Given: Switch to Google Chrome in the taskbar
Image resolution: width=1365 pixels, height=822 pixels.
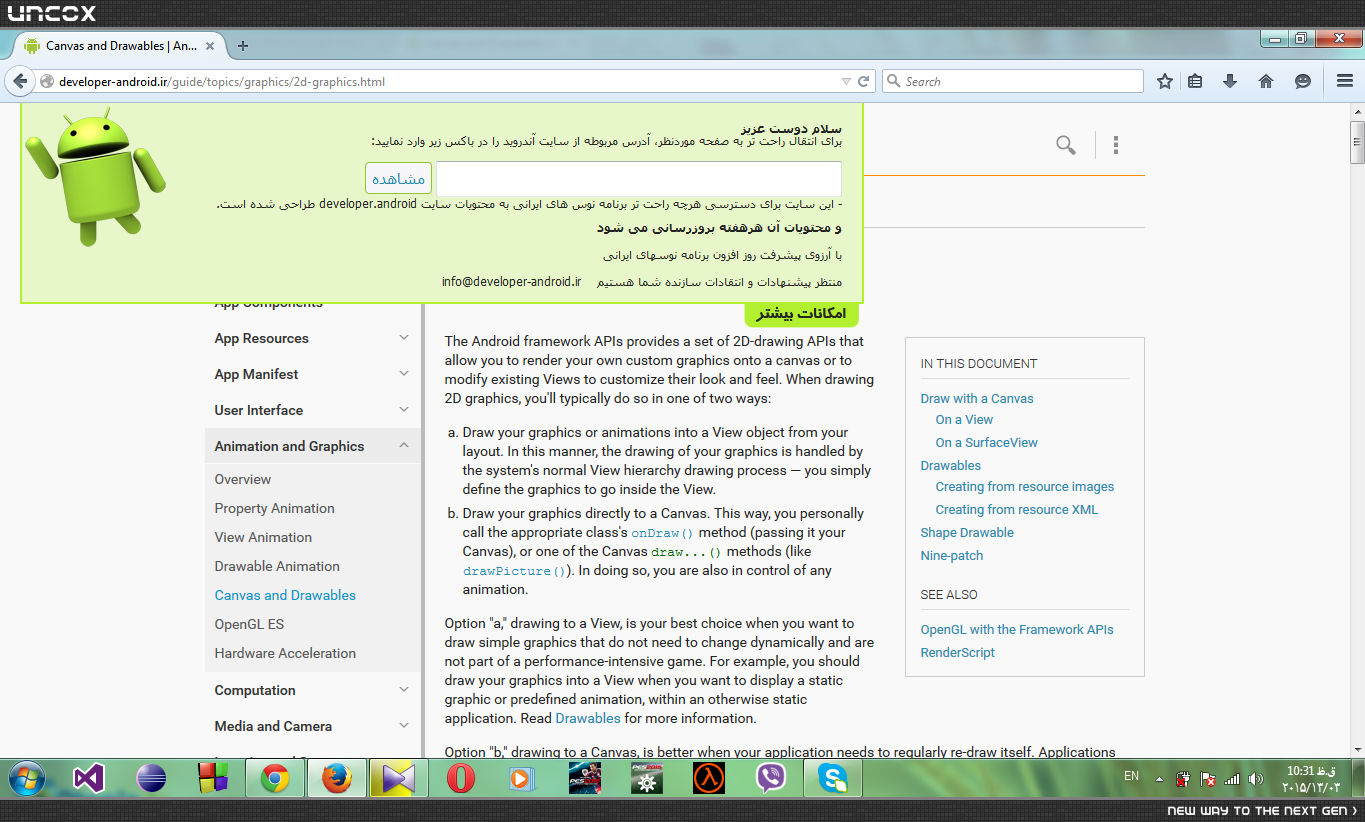Looking at the screenshot, I should 275,778.
